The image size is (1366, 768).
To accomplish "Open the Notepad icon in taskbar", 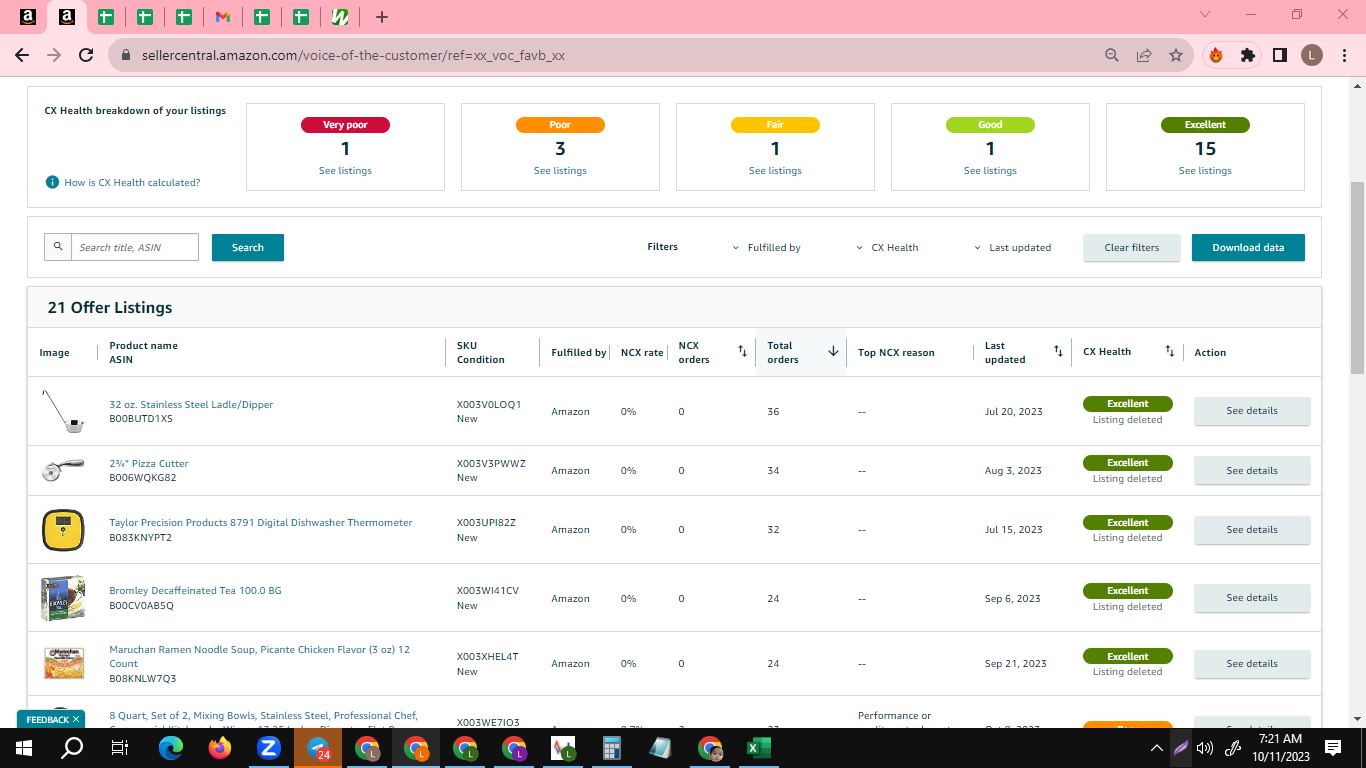I will pyautogui.click(x=661, y=747).
